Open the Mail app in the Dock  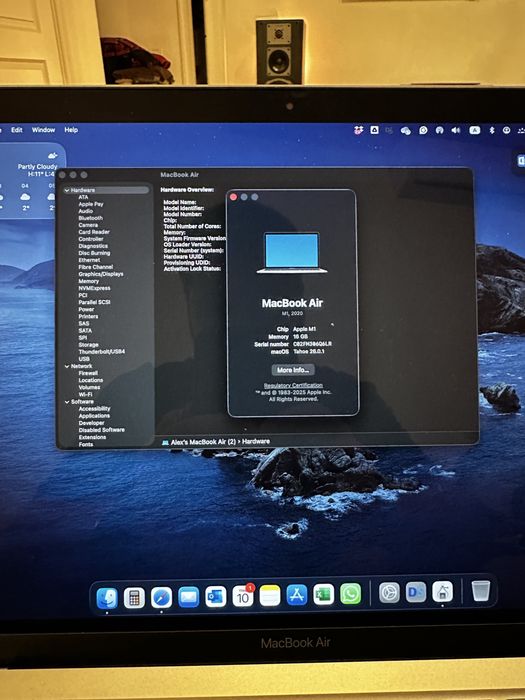188,597
